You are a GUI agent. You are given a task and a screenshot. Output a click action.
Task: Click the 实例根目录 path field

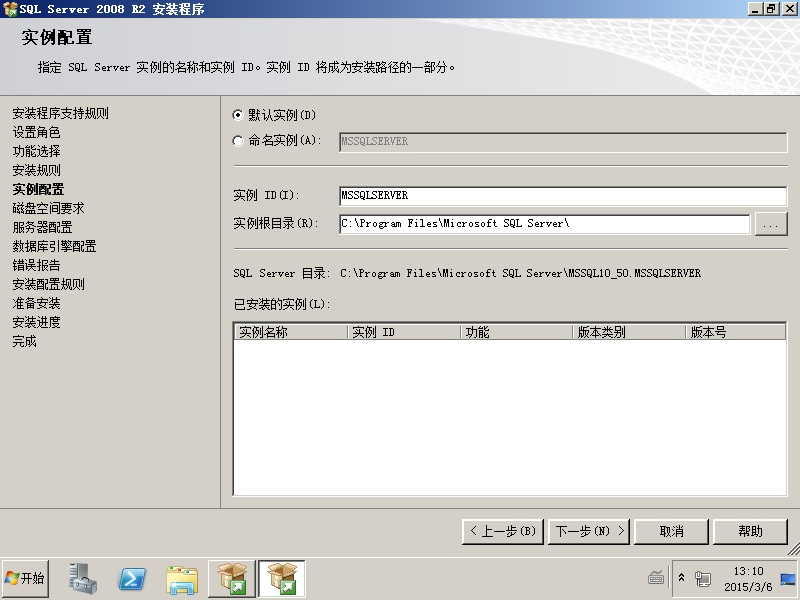pyautogui.click(x=545, y=224)
